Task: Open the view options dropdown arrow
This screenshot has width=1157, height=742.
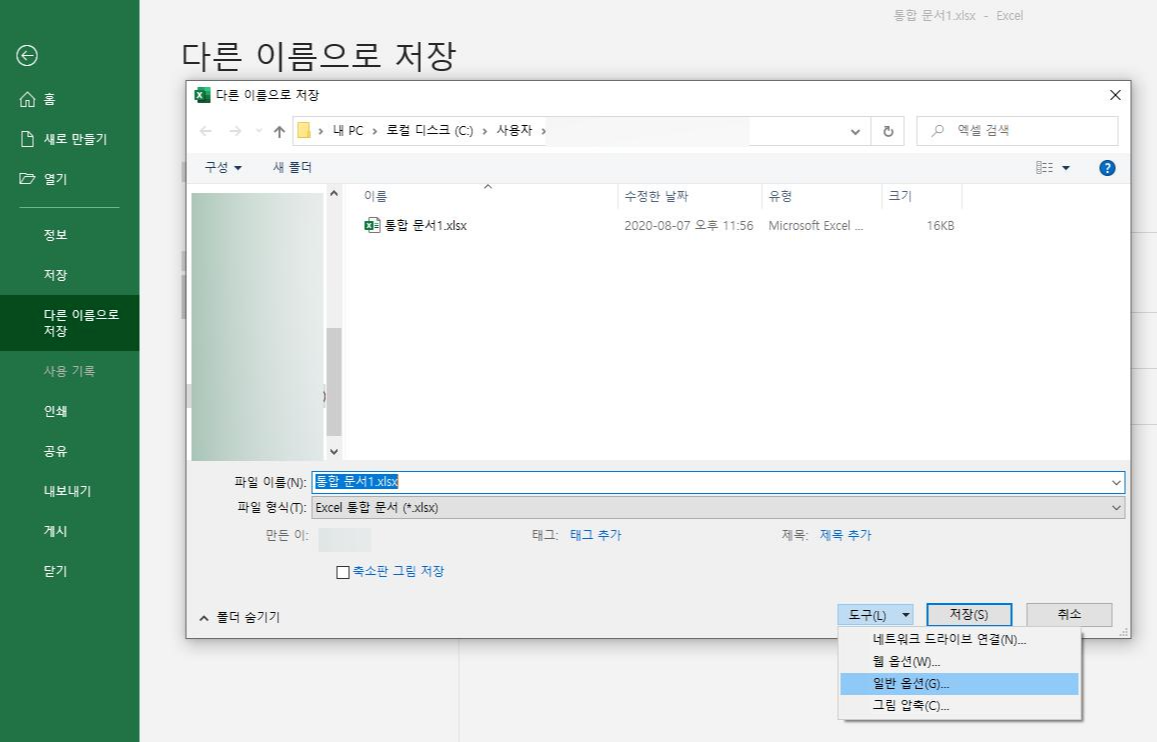Action: (1066, 168)
